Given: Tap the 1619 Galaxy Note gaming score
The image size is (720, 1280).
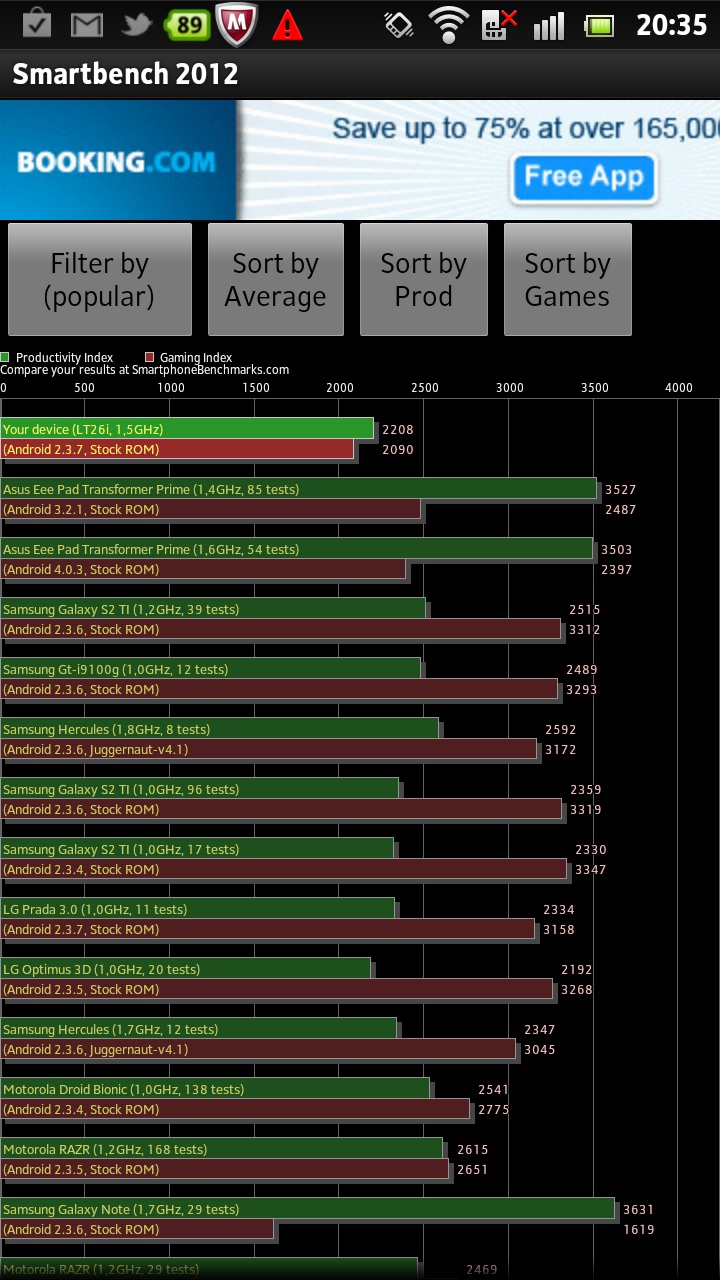Looking at the screenshot, I should 639,1230.
